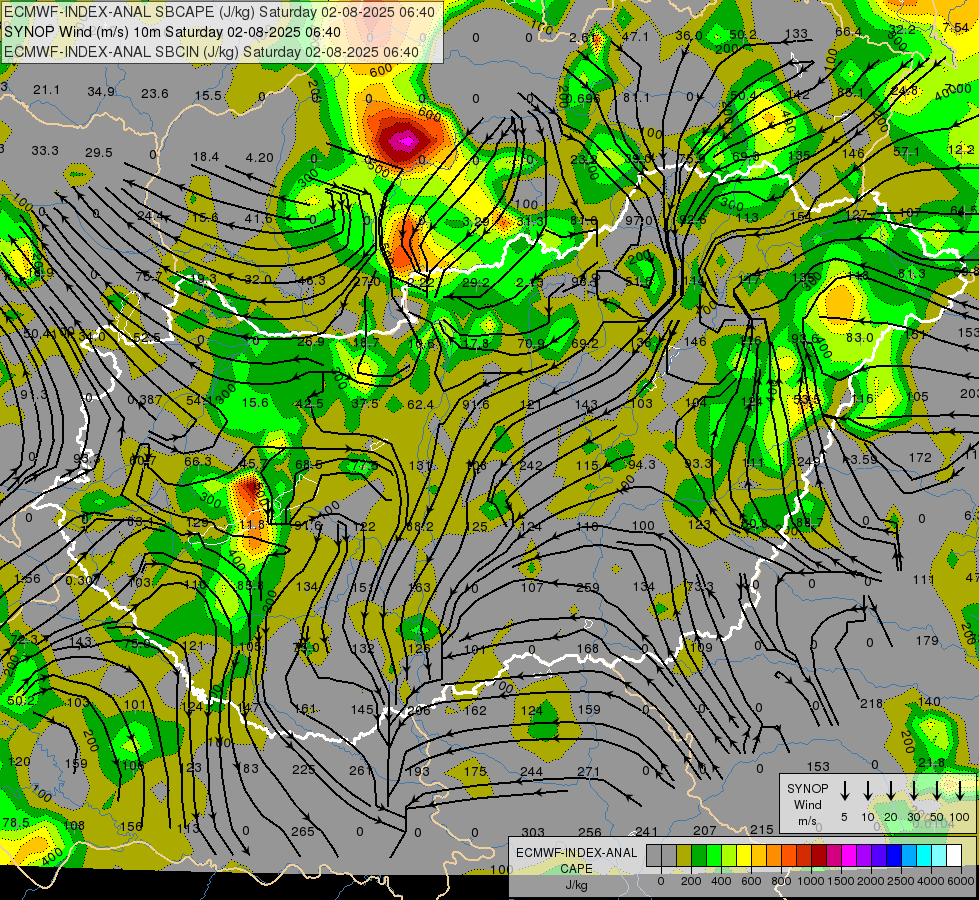
Task: Pick the dark red swatch after the 1000 tick
Action: point(819,856)
